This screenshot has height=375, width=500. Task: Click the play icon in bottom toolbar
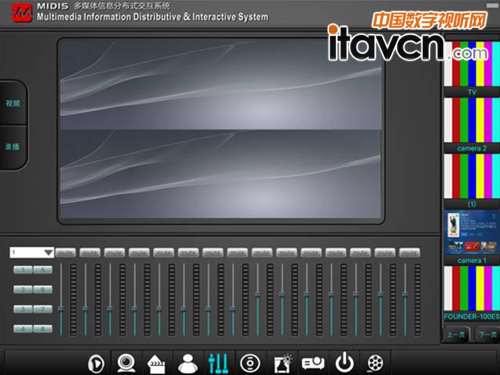point(96,363)
